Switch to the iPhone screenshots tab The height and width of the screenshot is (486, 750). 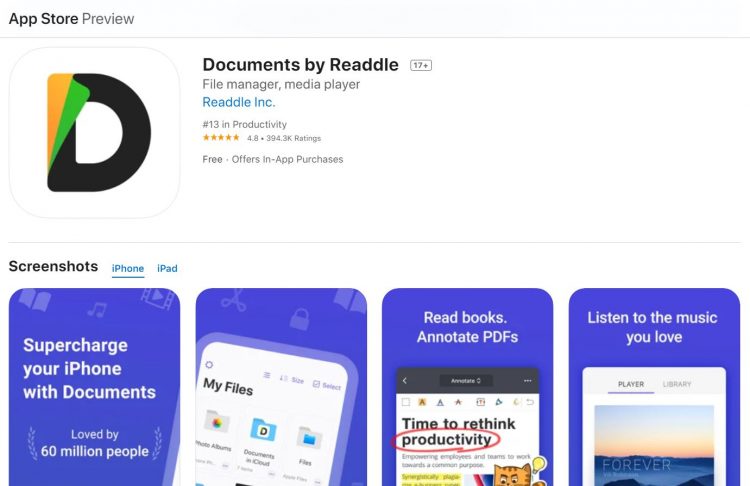tap(128, 268)
